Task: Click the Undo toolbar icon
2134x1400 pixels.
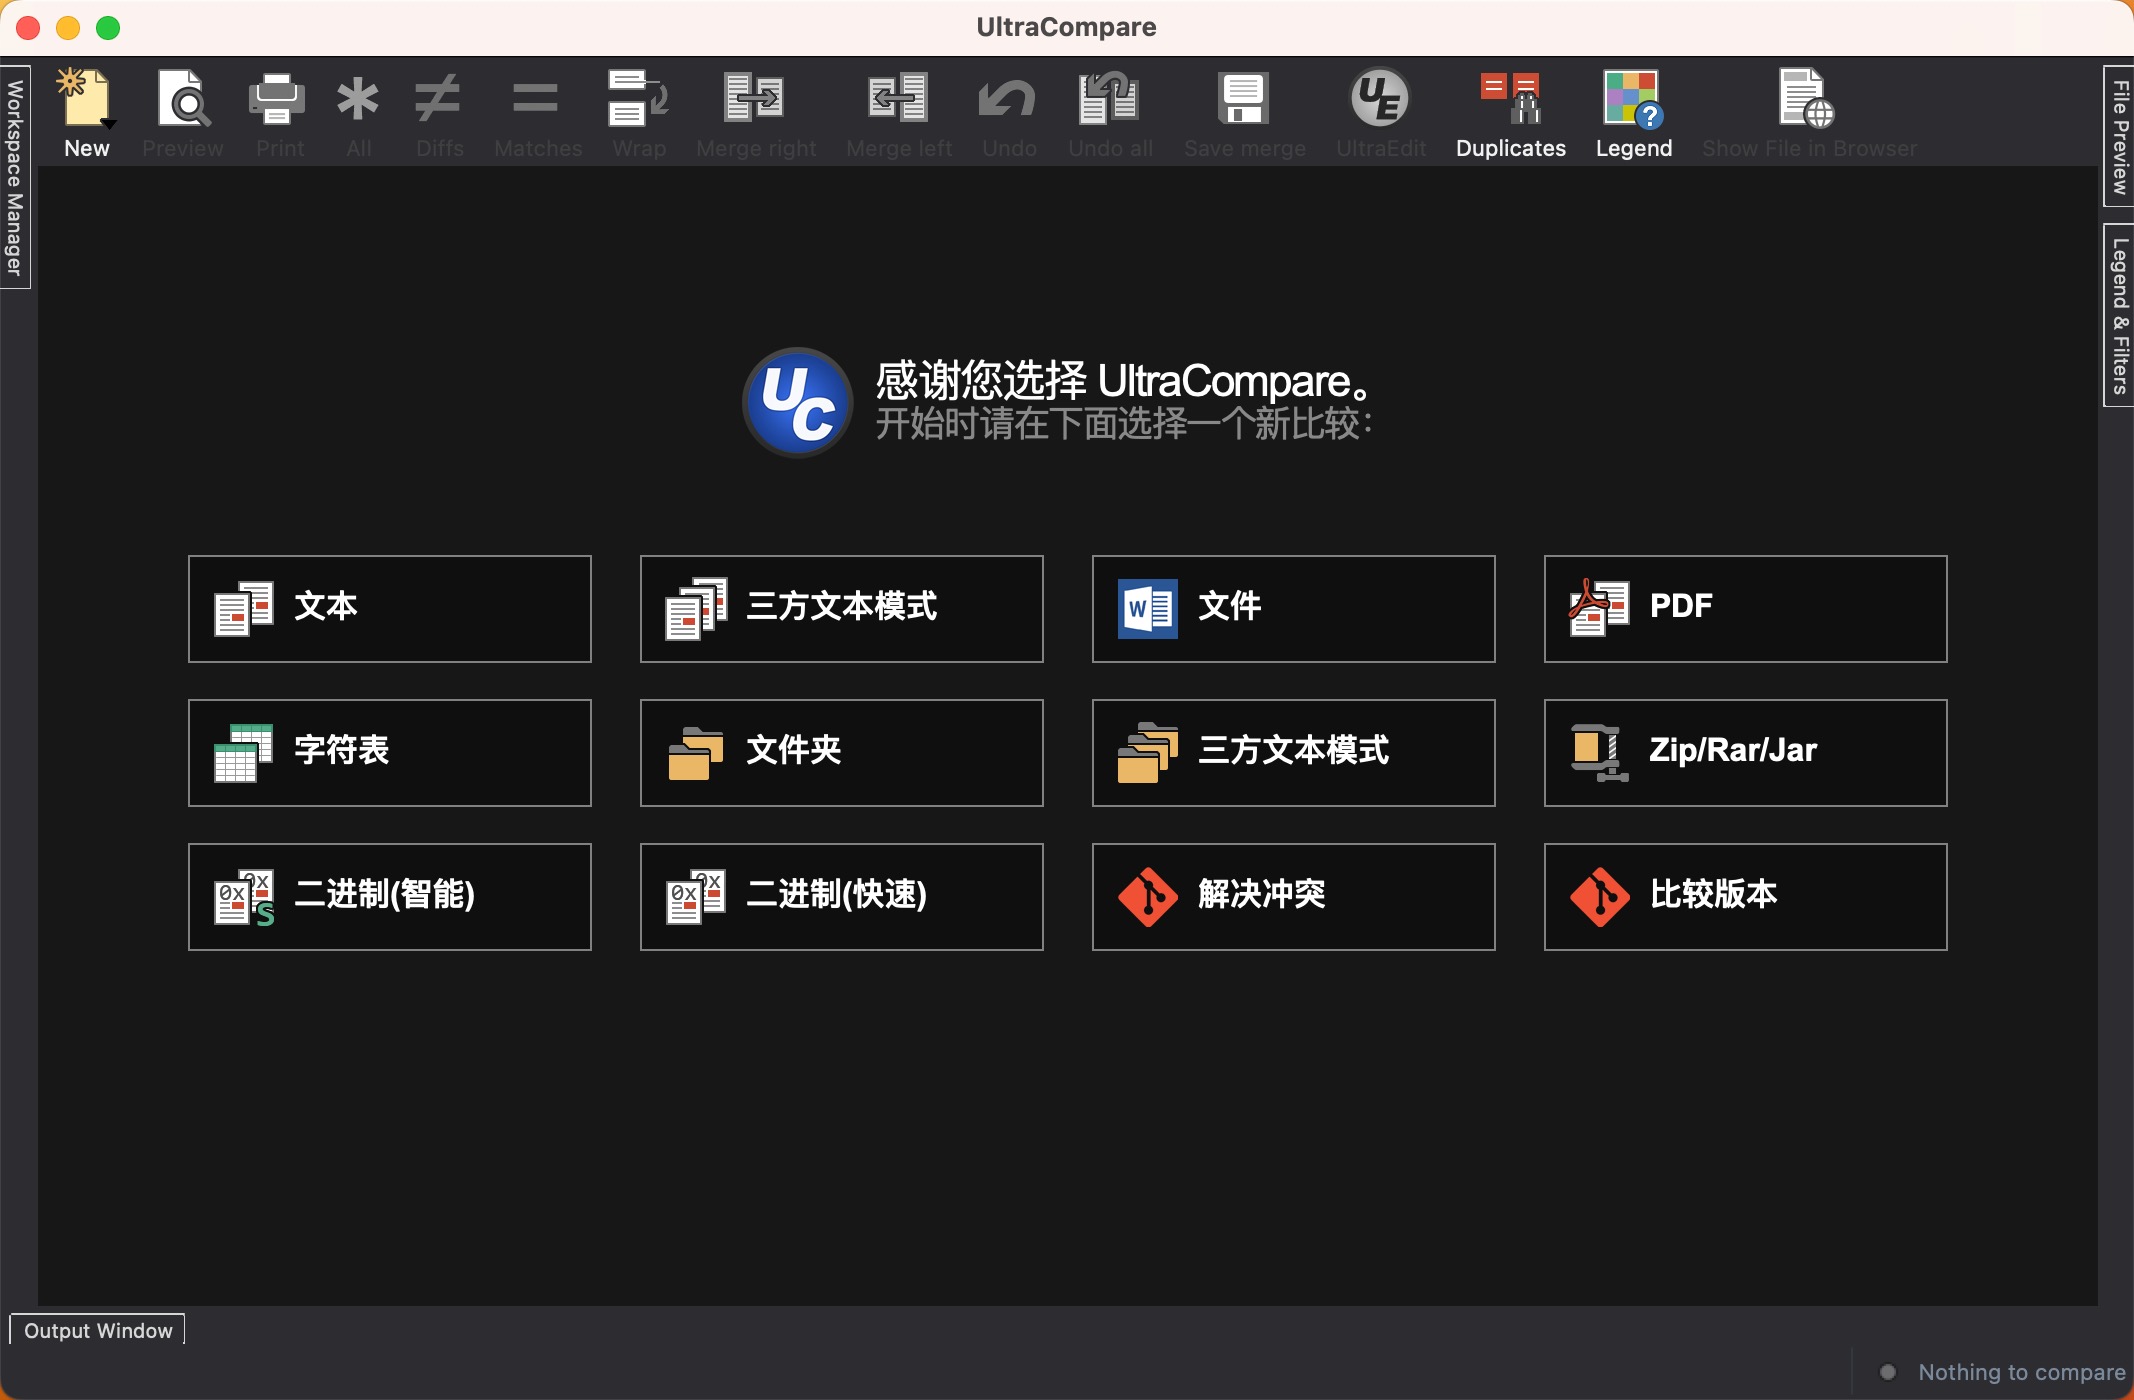Action: click(x=1007, y=98)
